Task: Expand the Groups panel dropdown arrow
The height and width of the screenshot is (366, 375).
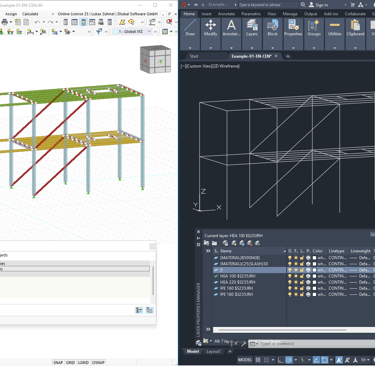Action: point(314,48)
